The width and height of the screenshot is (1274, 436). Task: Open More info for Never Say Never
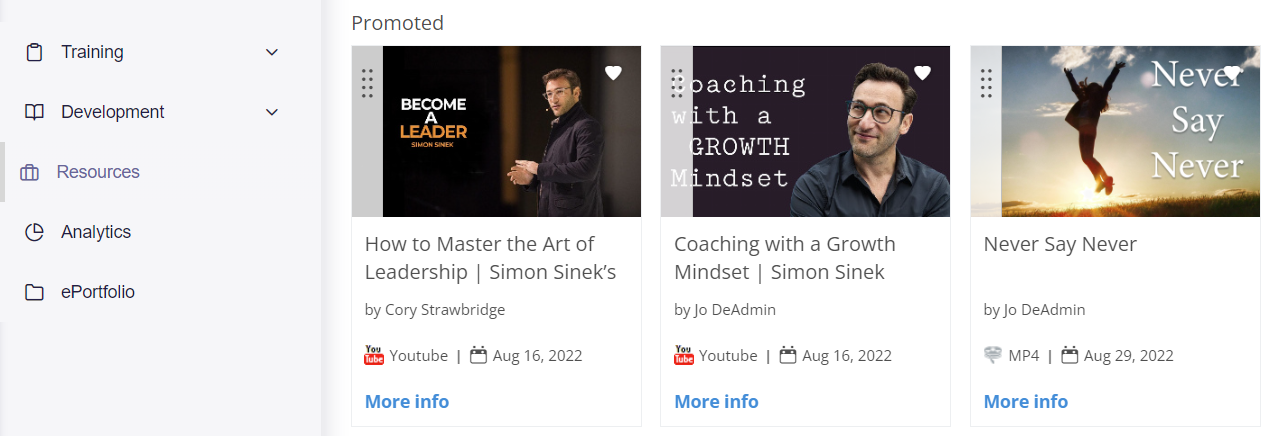click(x=1026, y=401)
